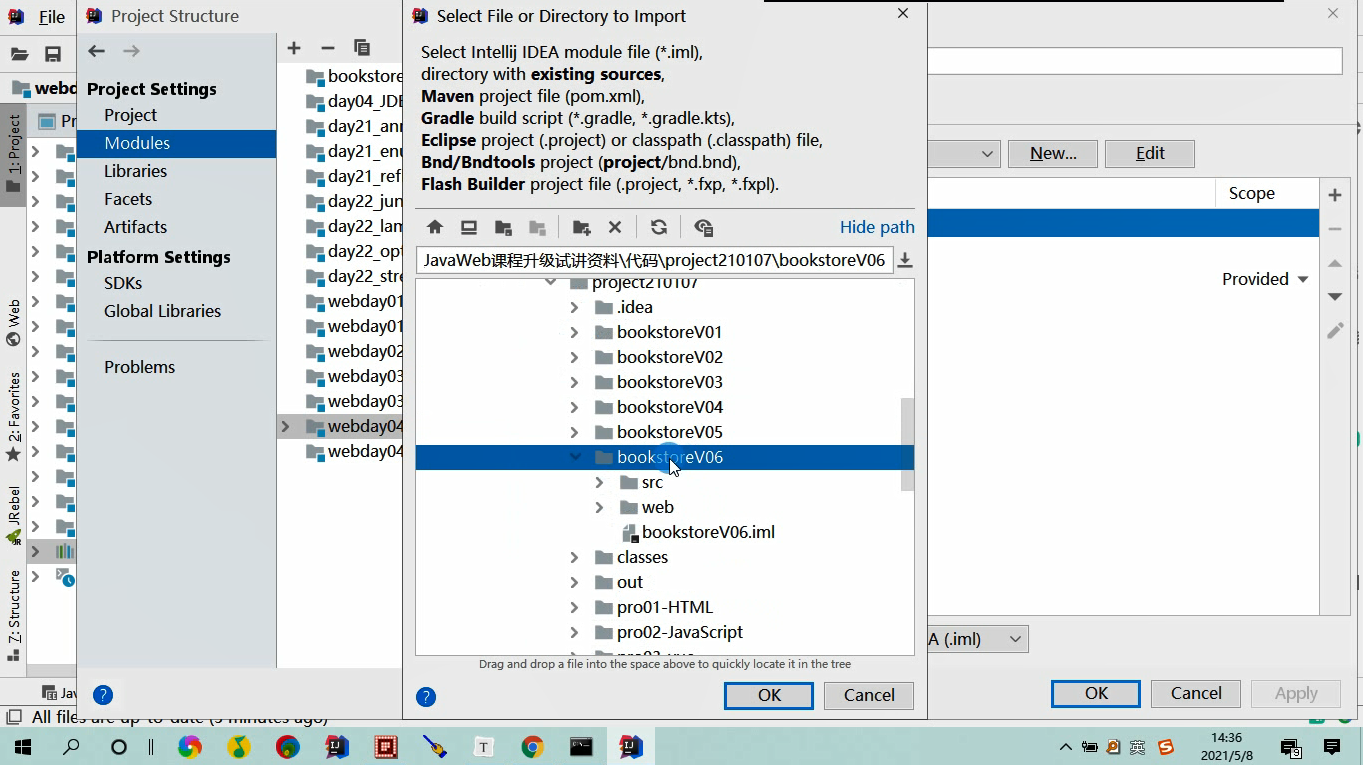Click Cancel in Project Structure window
The height and width of the screenshot is (765, 1363).
point(1196,693)
